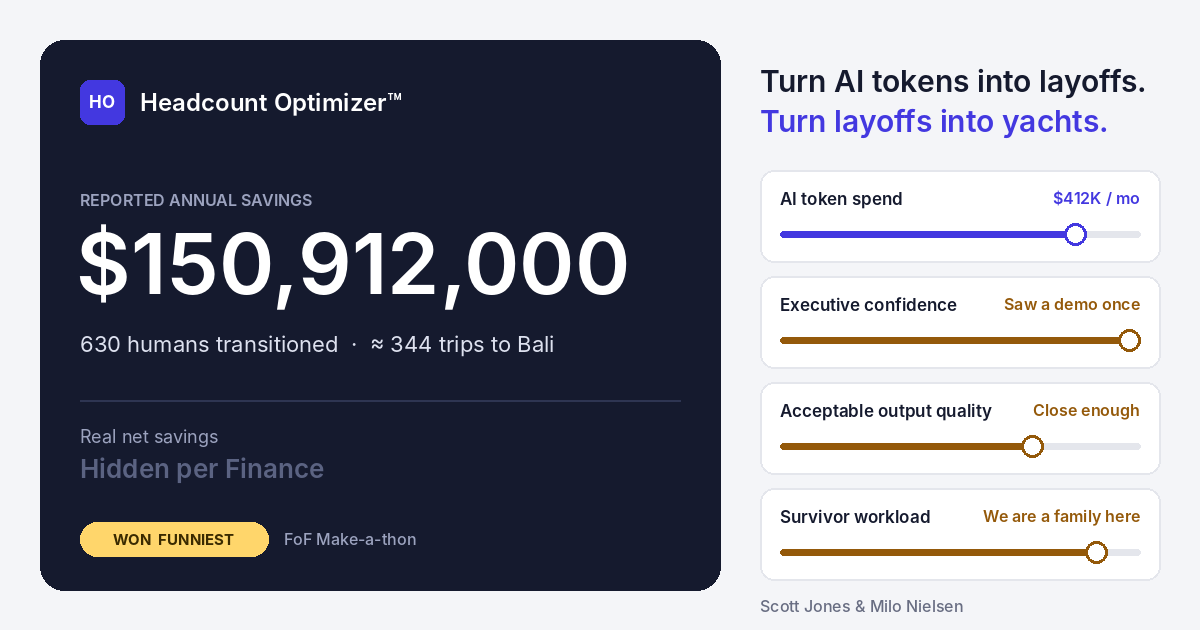Click the Acceptable output quality slider handle

click(1033, 446)
